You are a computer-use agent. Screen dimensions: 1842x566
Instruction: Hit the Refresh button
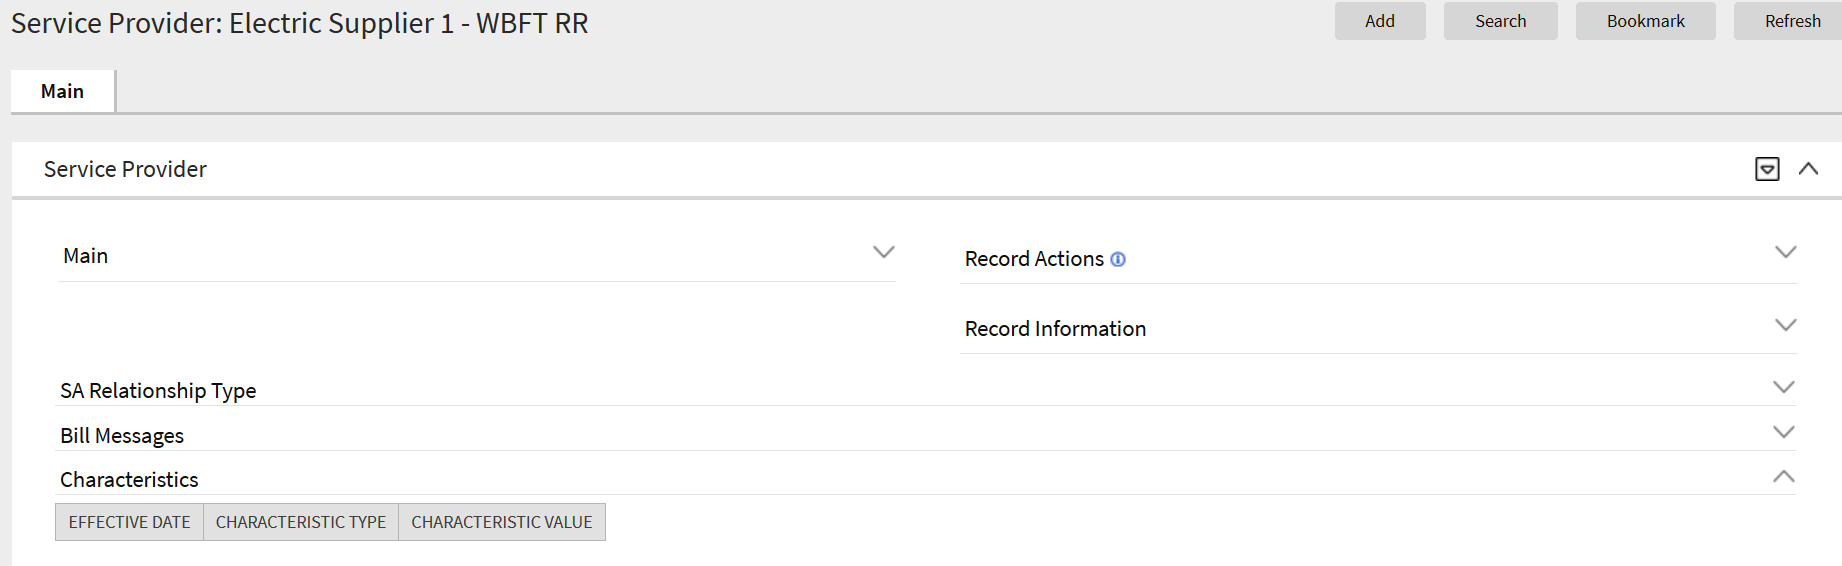tap(1792, 21)
